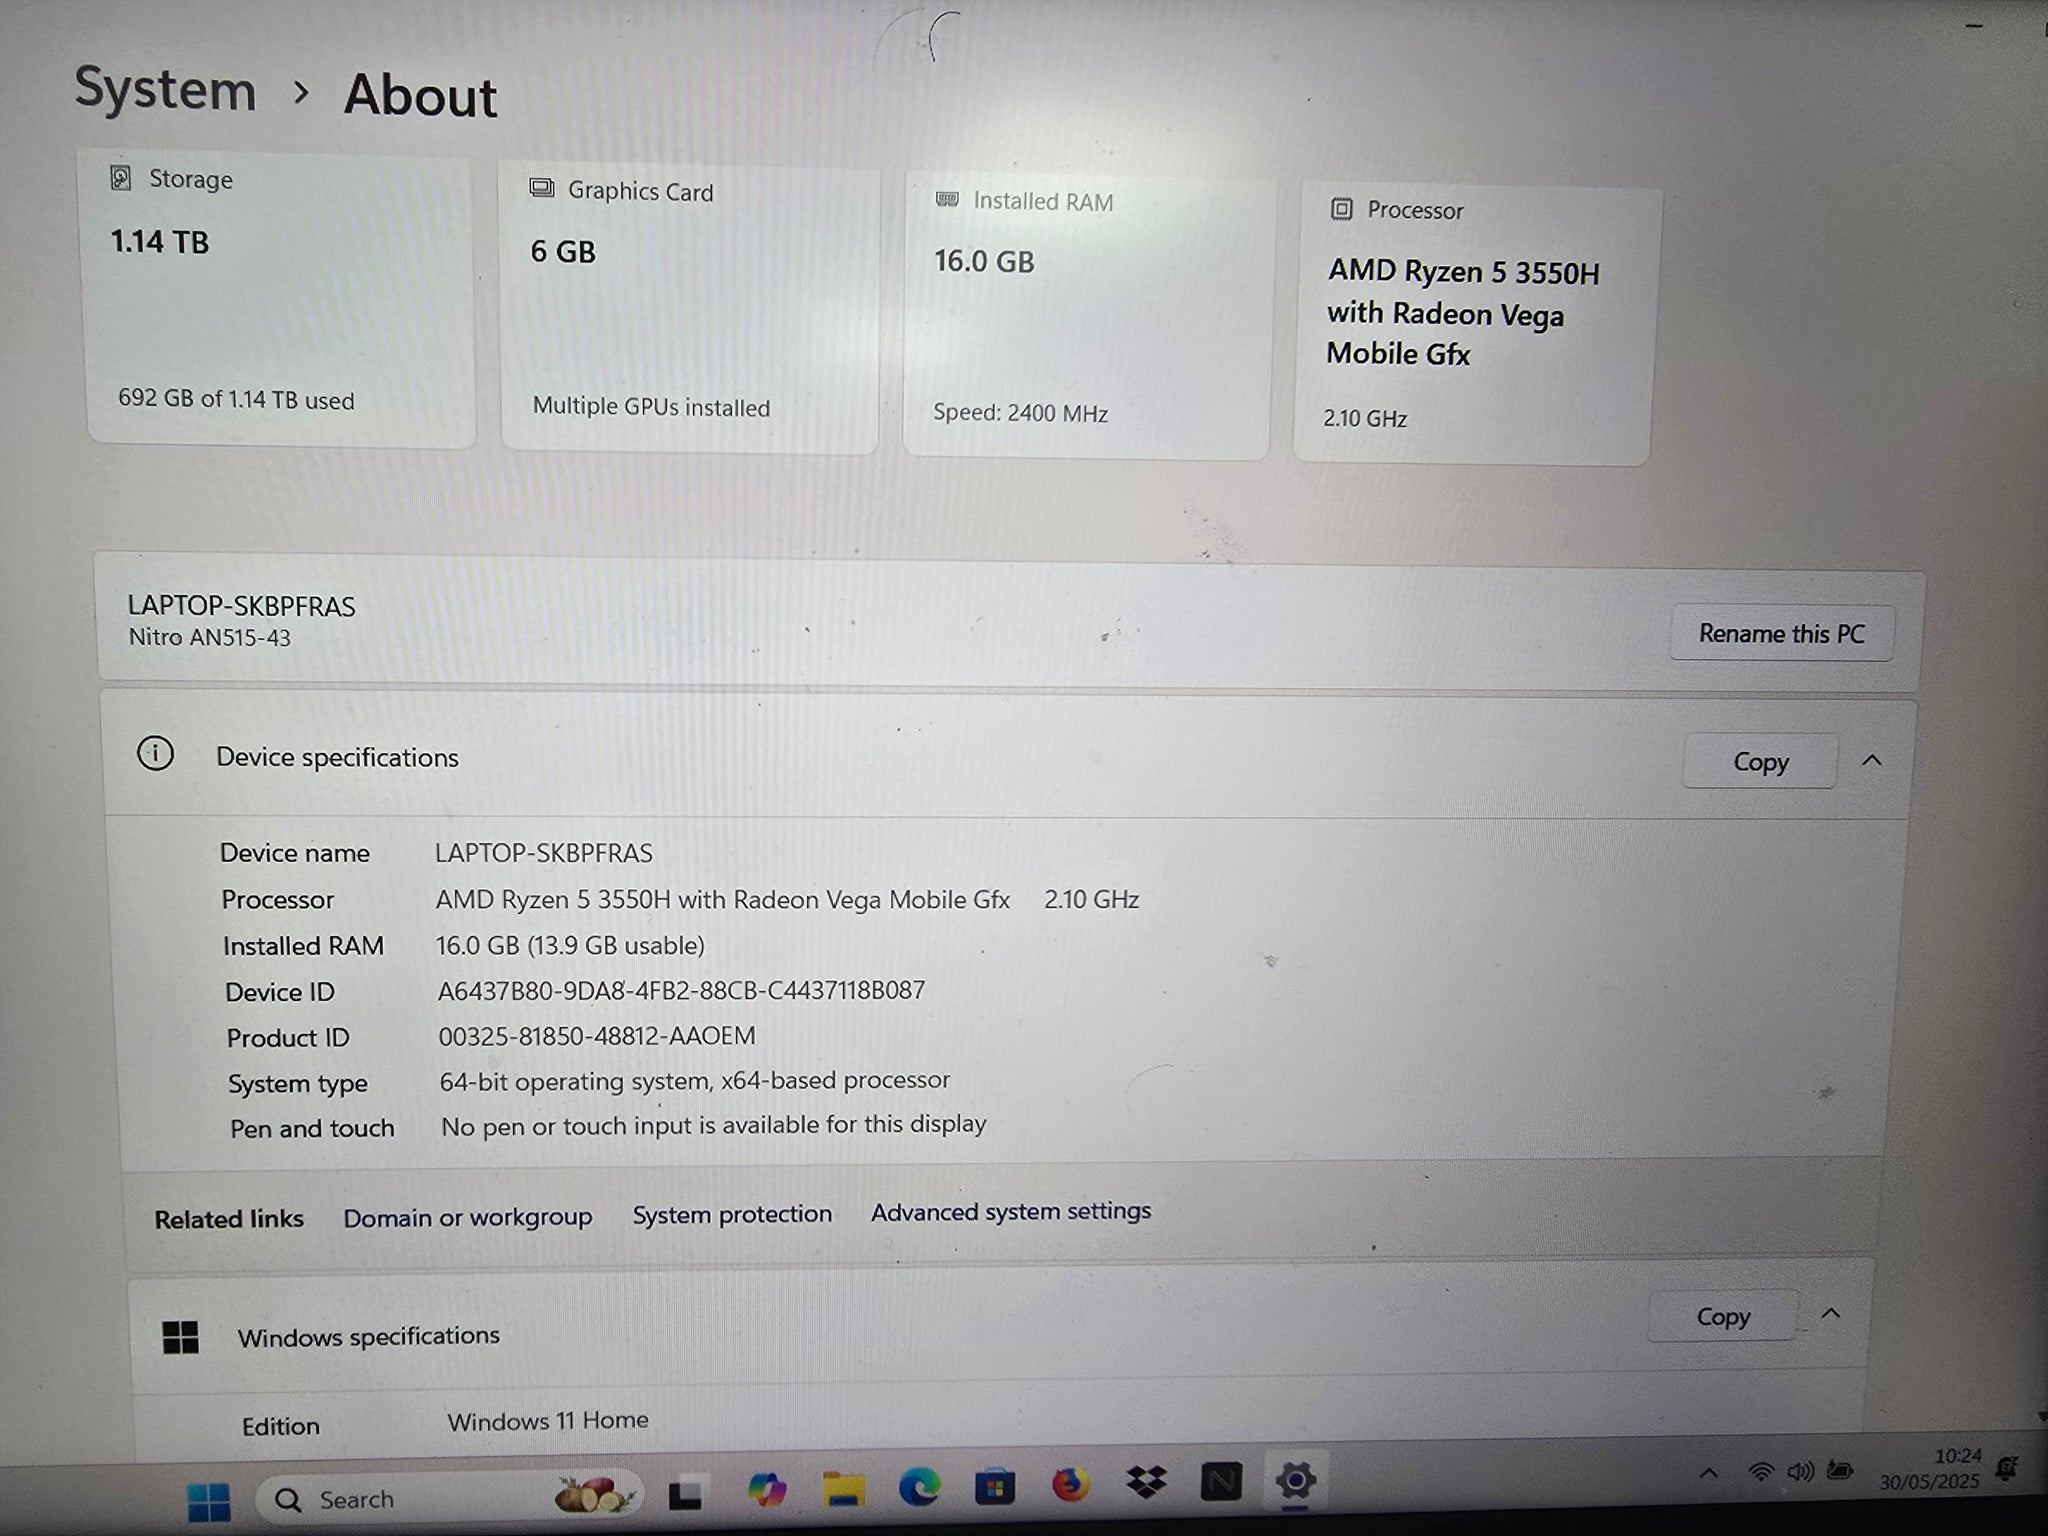
Task: Click the Windows logo beside Windows specifications
Action: (180, 1337)
